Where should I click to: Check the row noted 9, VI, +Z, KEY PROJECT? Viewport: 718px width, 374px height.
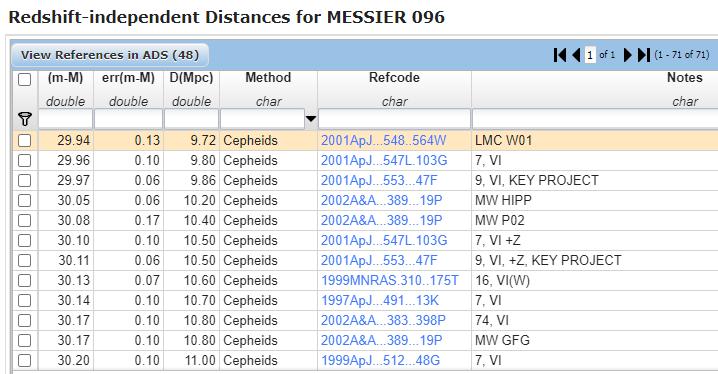pos(24,260)
